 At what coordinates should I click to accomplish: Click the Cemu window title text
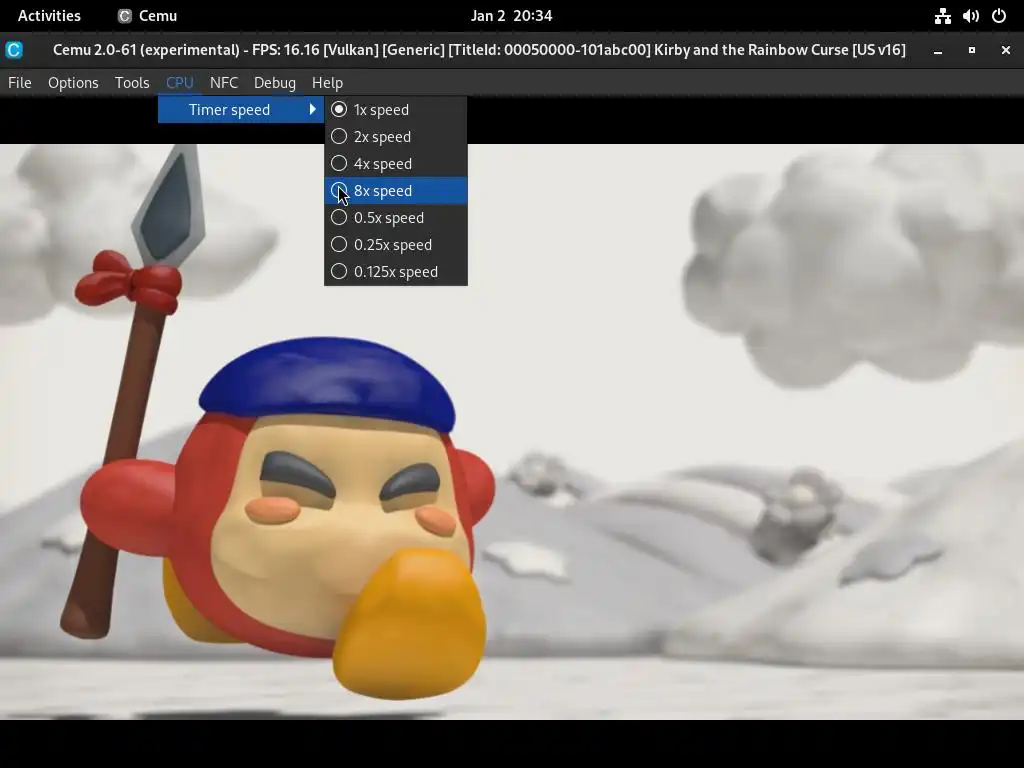(479, 50)
